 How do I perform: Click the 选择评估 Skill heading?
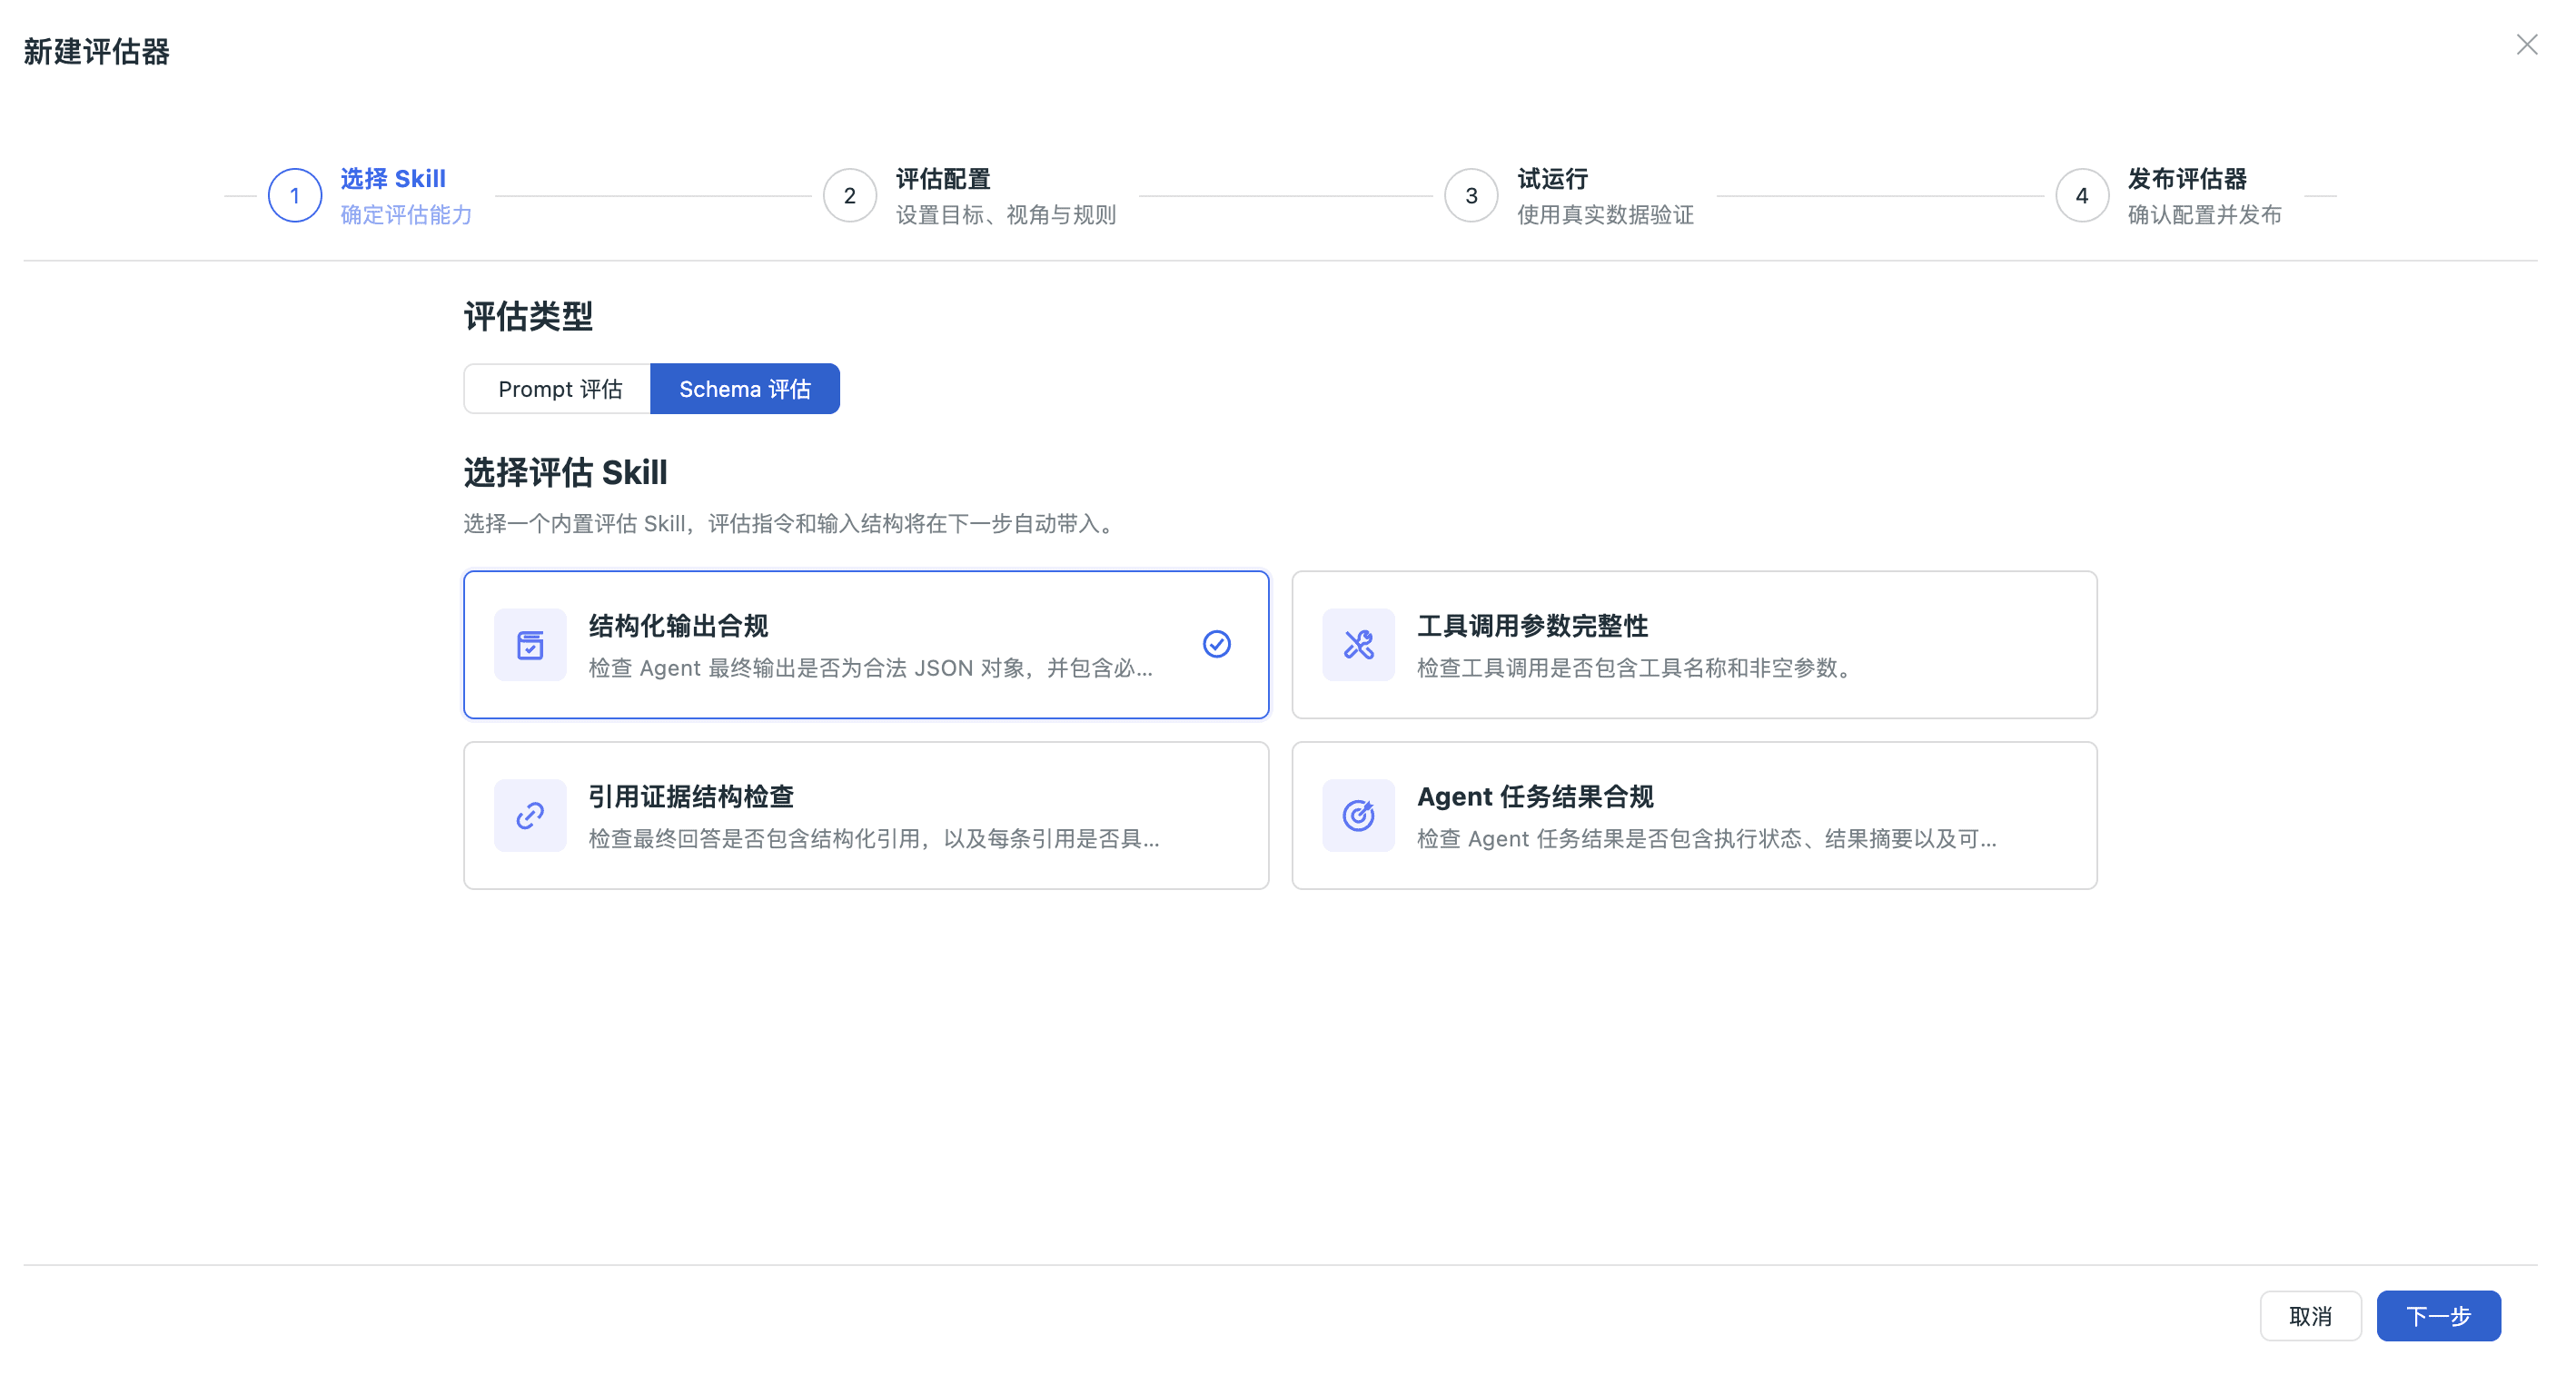pos(565,473)
